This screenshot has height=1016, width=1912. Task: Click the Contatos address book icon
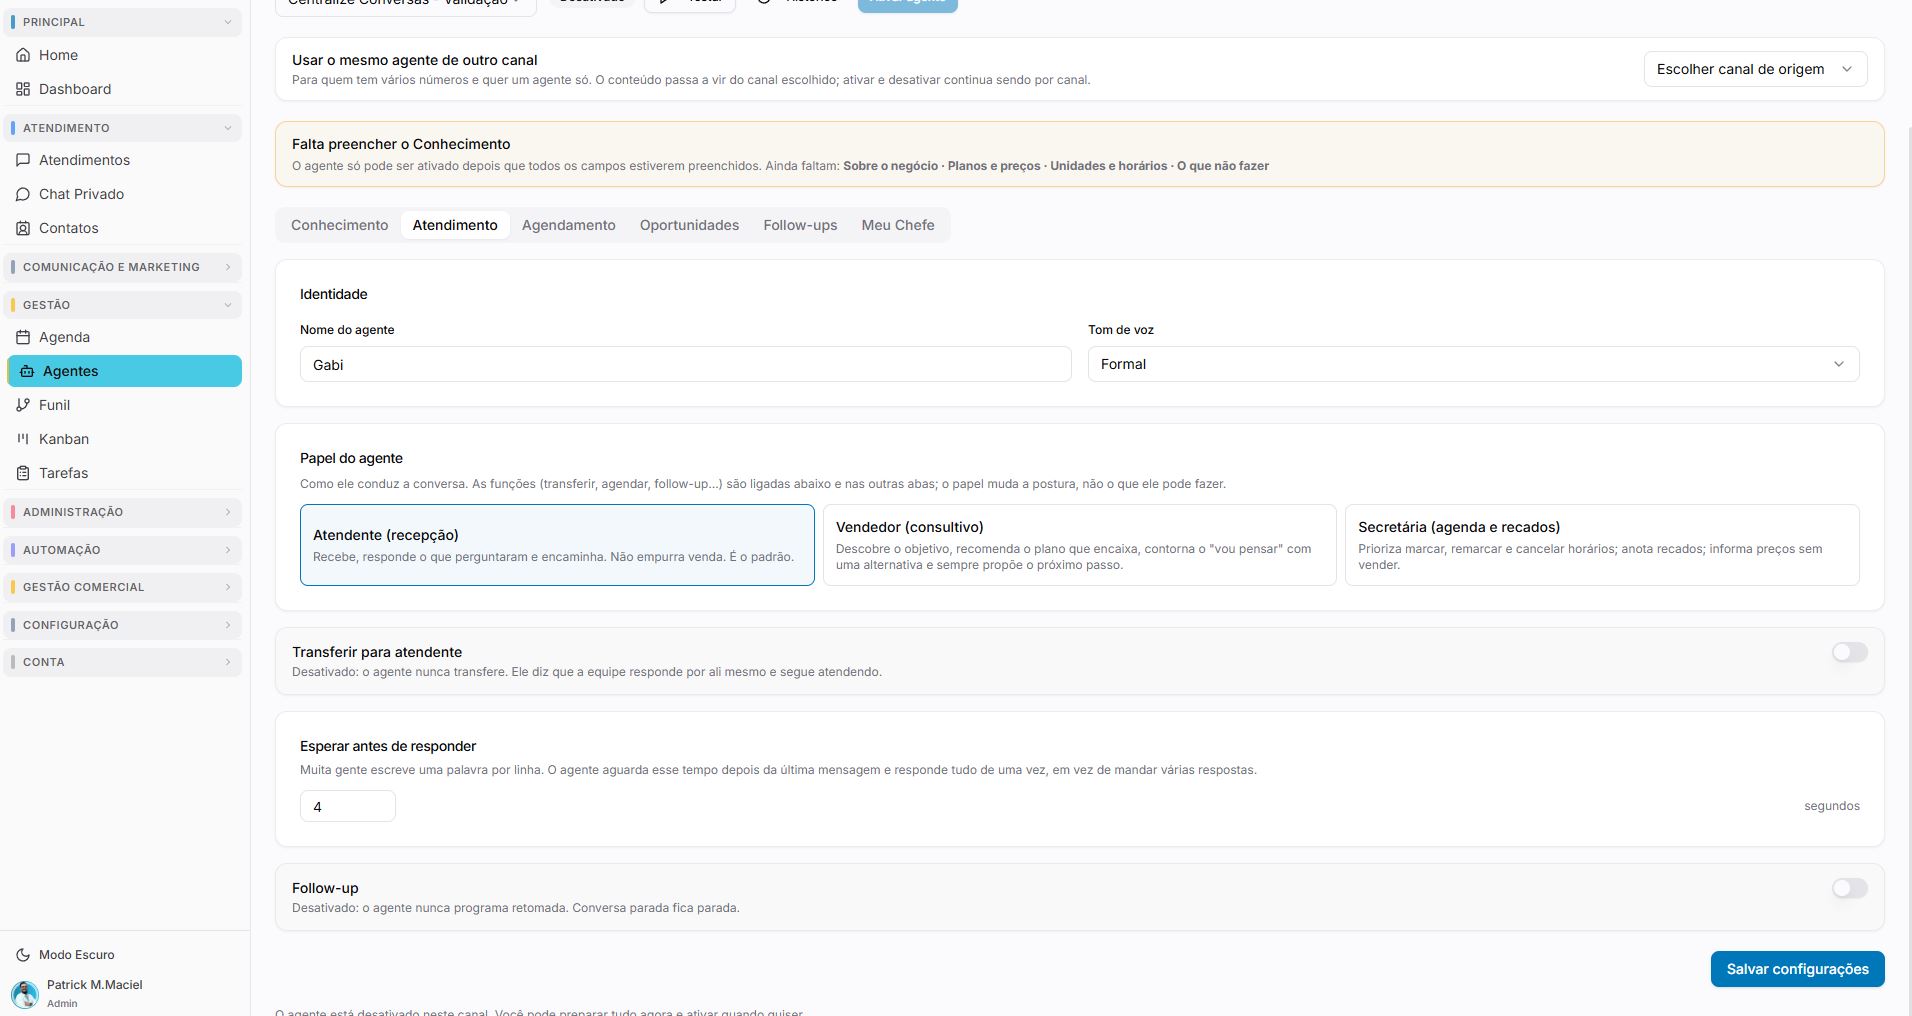[x=23, y=228]
